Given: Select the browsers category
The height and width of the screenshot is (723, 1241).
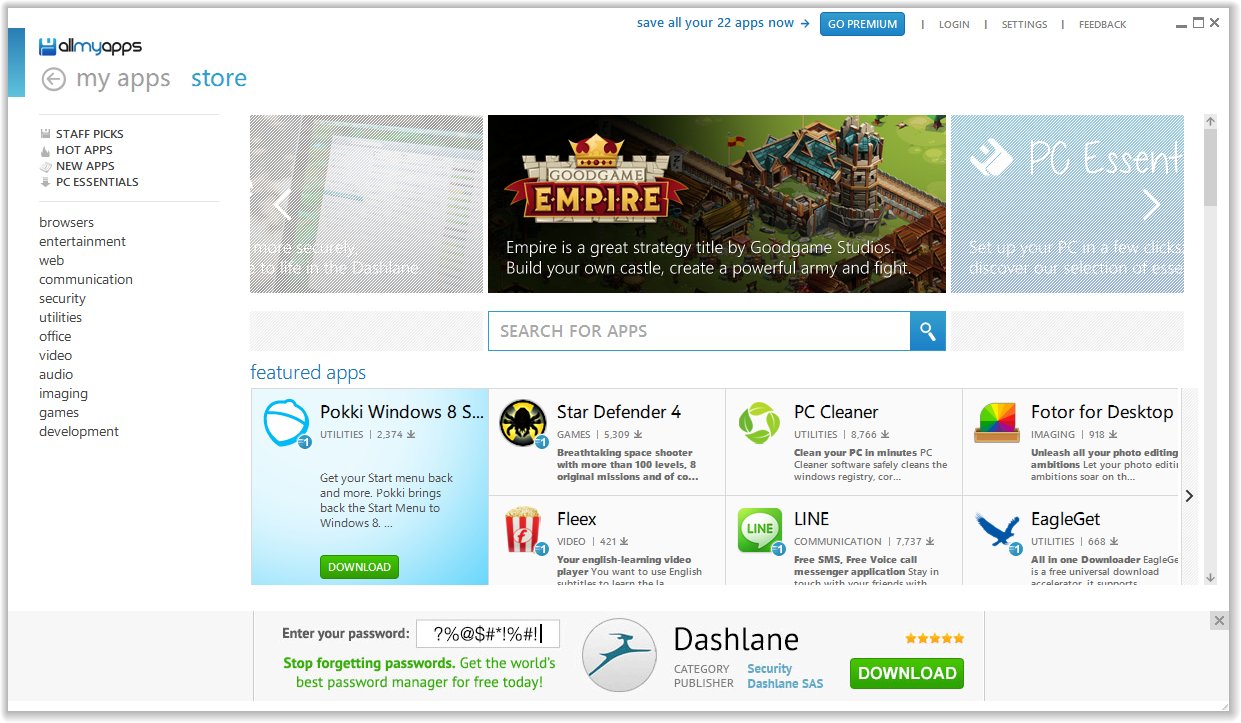Looking at the screenshot, I should (66, 222).
